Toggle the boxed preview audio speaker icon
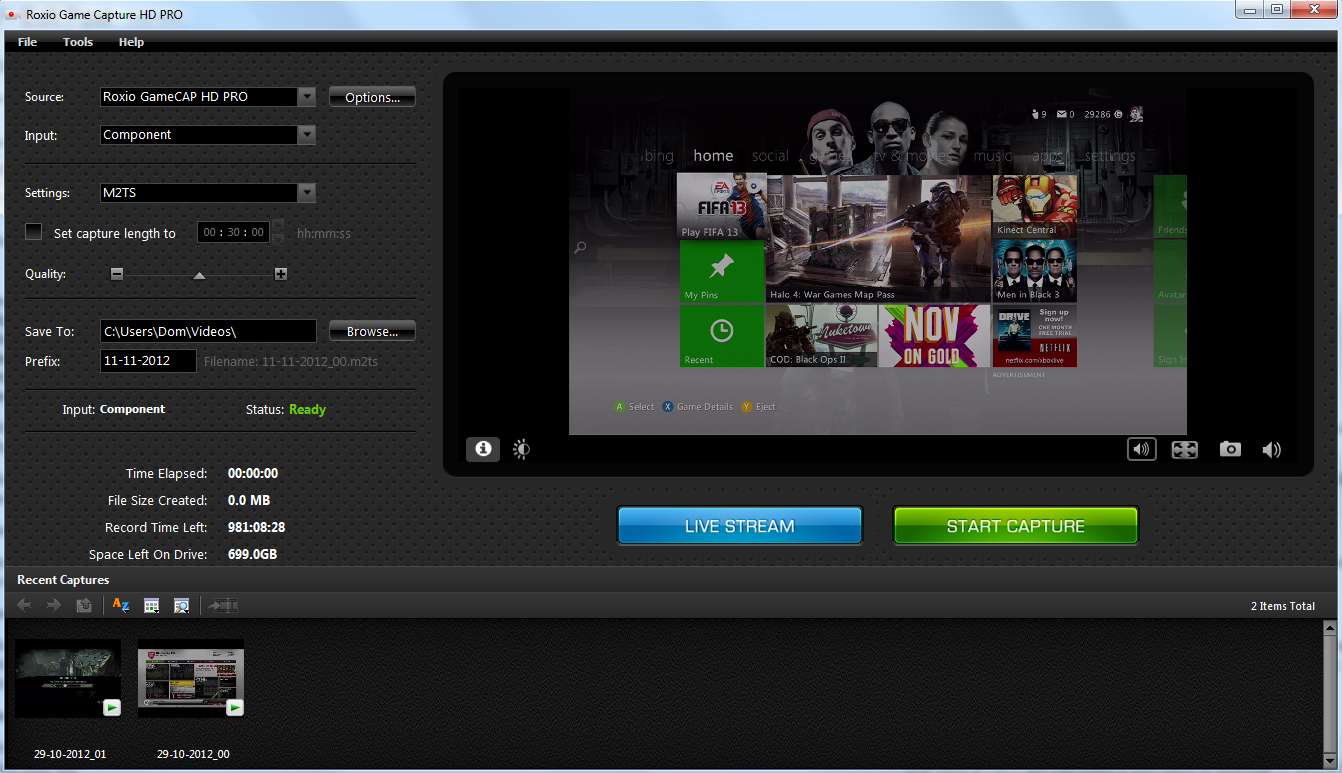This screenshot has height=773, width=1342. (1142, 449)
